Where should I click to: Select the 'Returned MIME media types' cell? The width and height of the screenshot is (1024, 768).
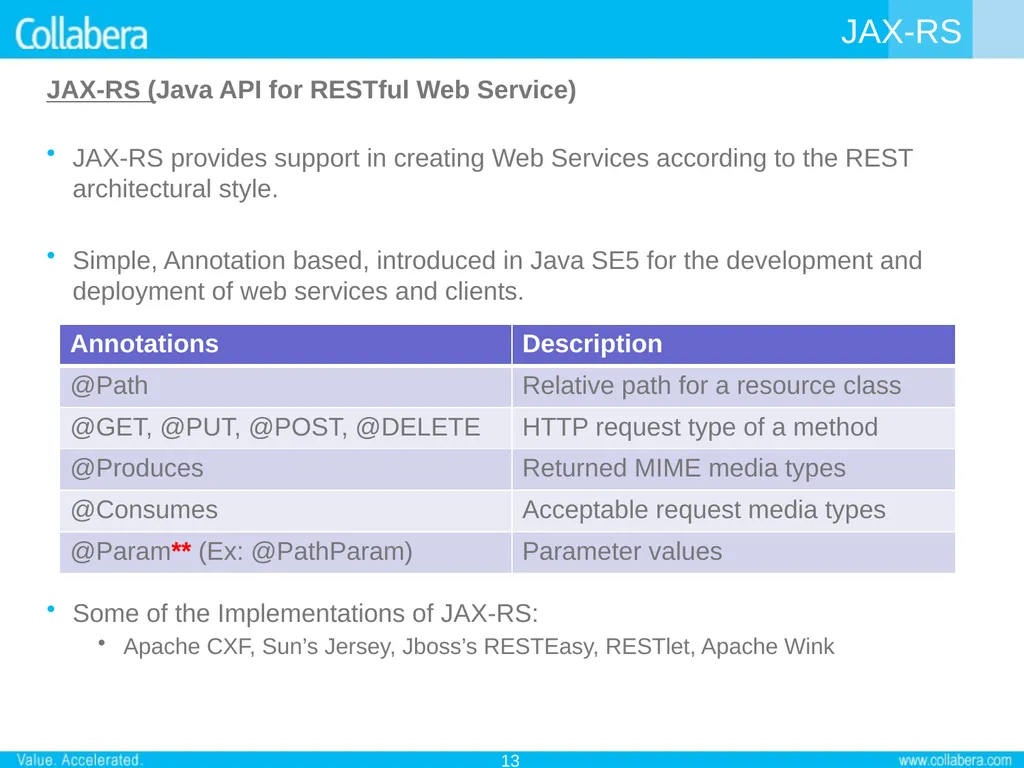(x=733, y=469)
